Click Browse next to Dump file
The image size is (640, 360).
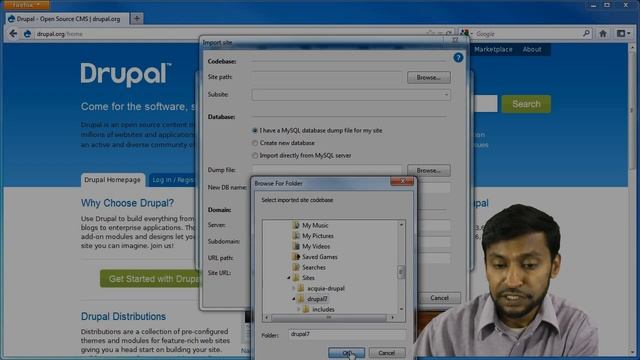[429, 171]
